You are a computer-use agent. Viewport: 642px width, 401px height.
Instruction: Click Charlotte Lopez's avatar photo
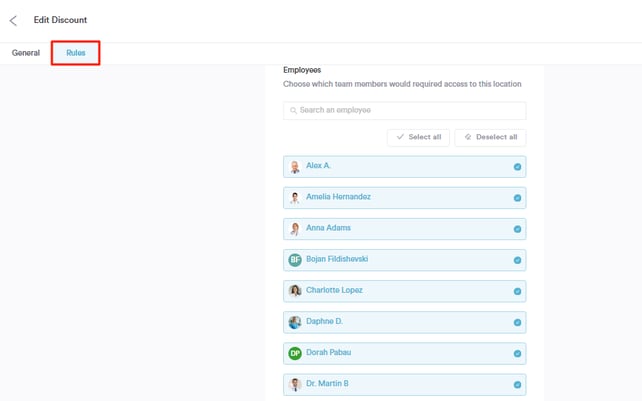(295, 291)
